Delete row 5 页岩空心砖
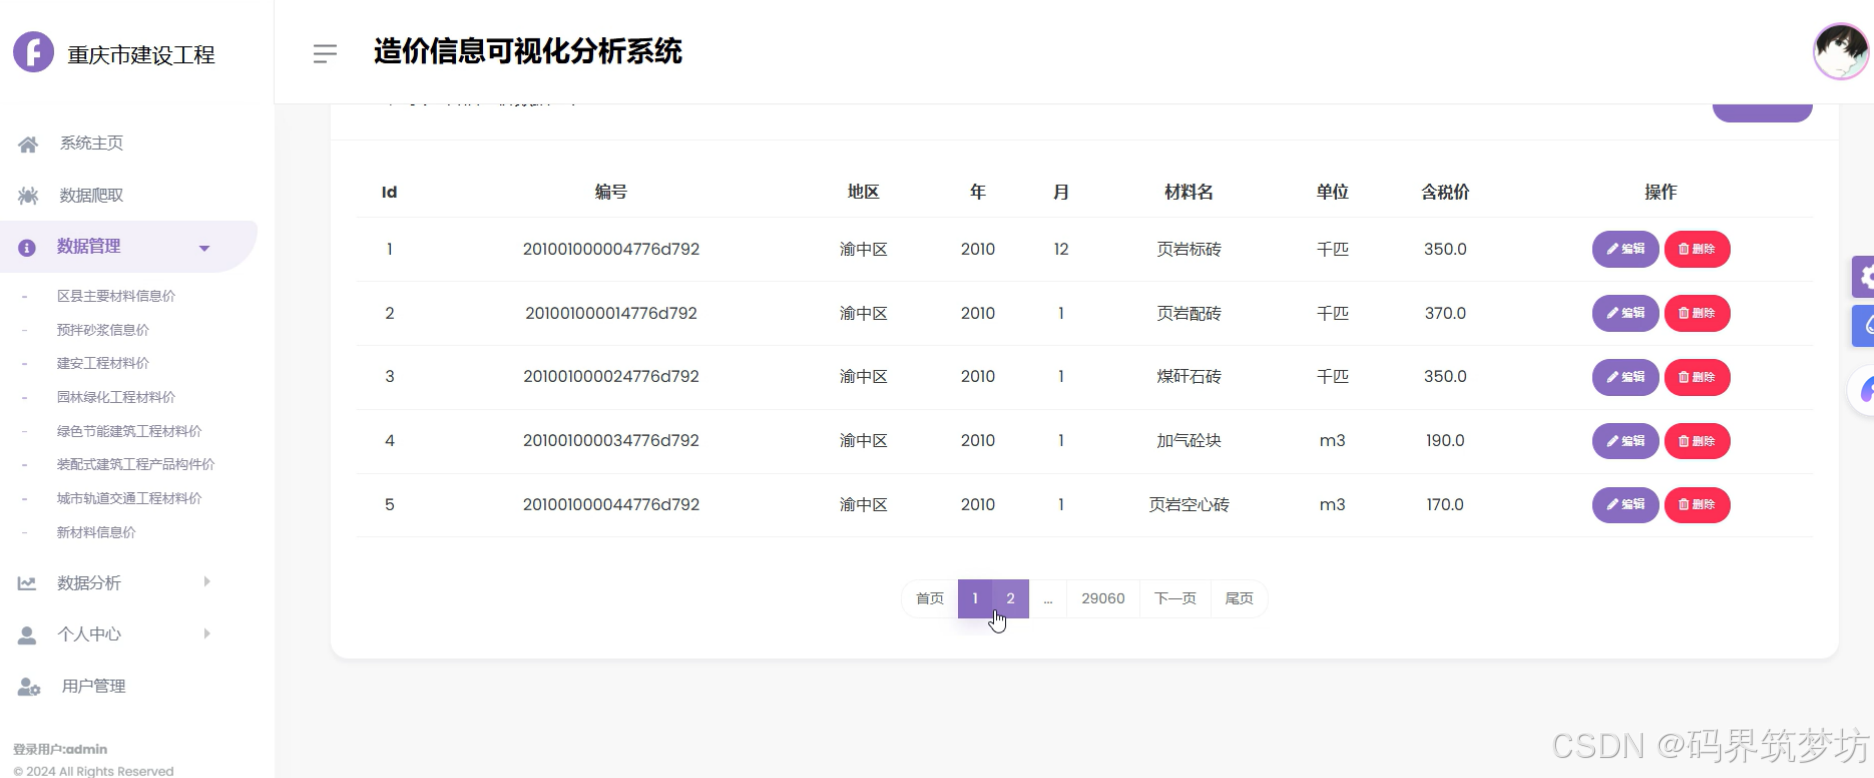The image size is (1874, 778). click(x=1697, y=505)
